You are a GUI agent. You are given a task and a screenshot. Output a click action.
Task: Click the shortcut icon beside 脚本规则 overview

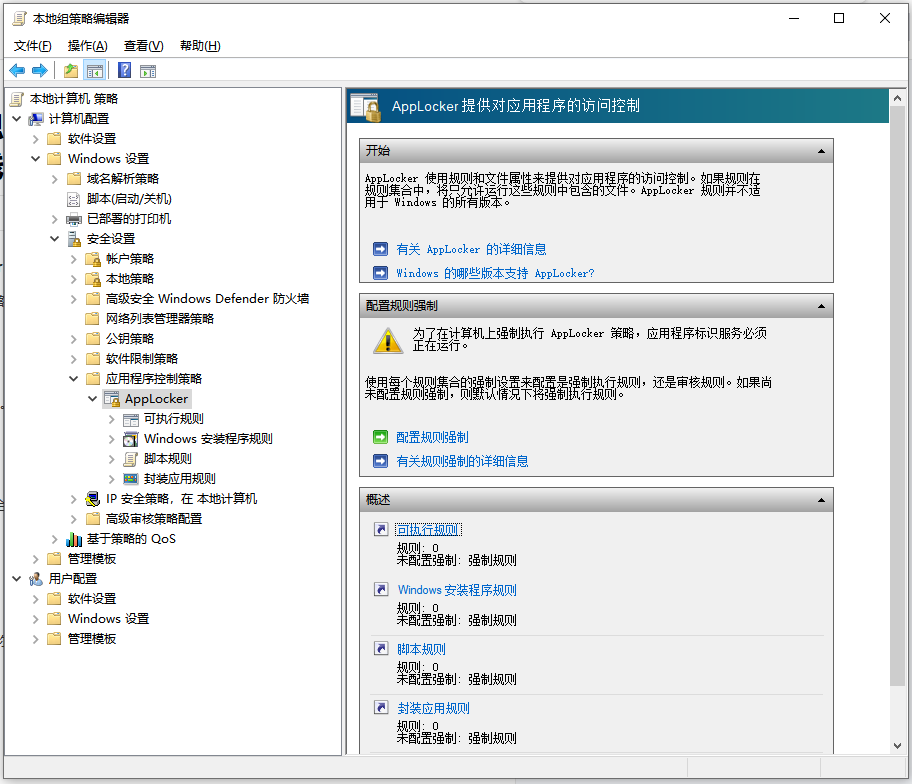[x=381, y=648]
